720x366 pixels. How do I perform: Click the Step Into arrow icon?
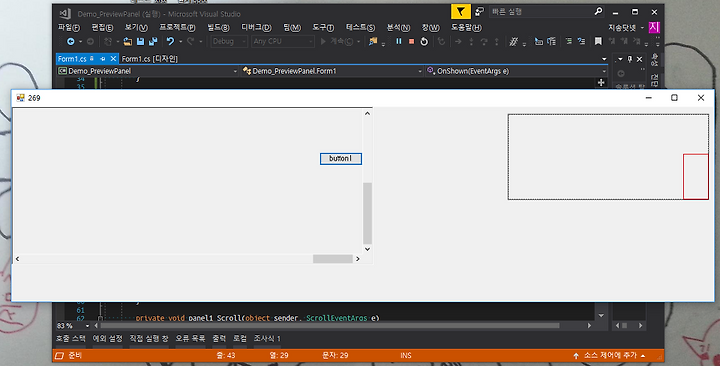[x=471, y=41]
